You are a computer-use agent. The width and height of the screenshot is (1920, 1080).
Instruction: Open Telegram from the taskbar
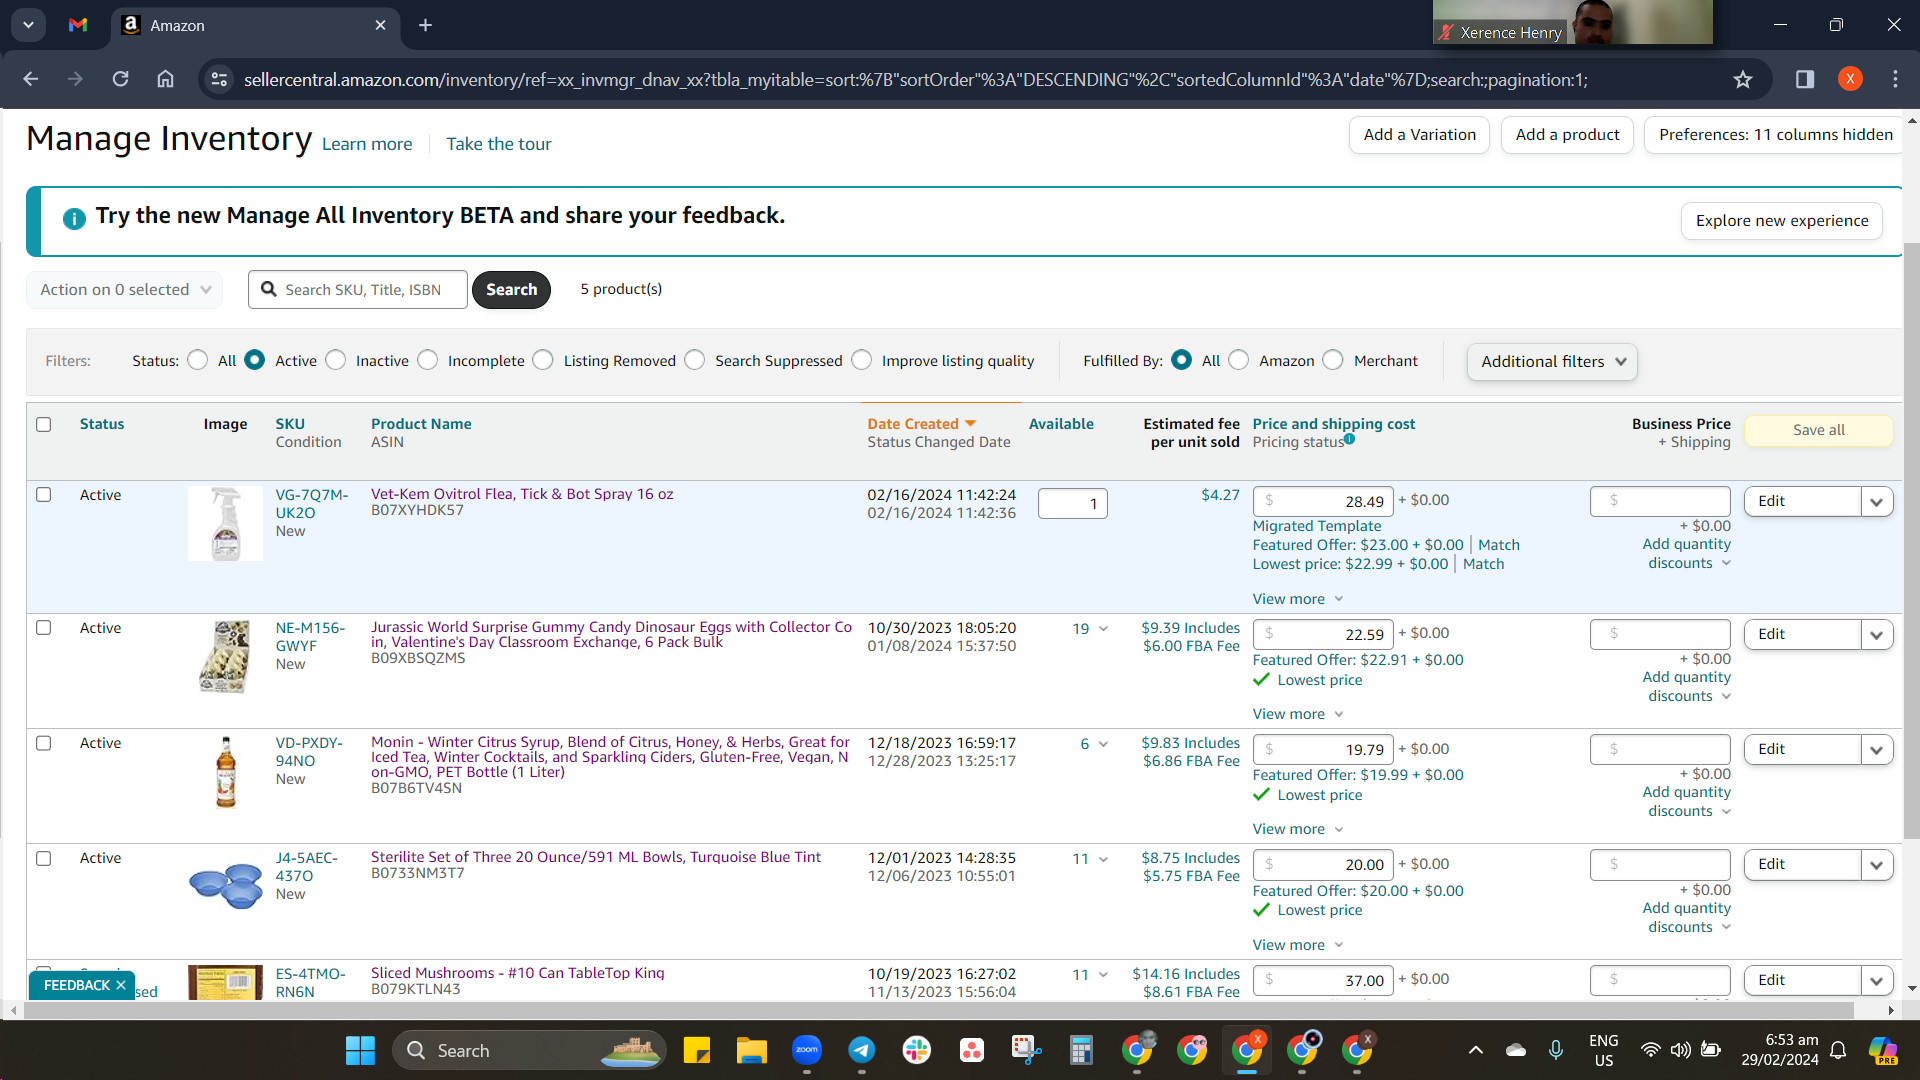coord(862,1050)
